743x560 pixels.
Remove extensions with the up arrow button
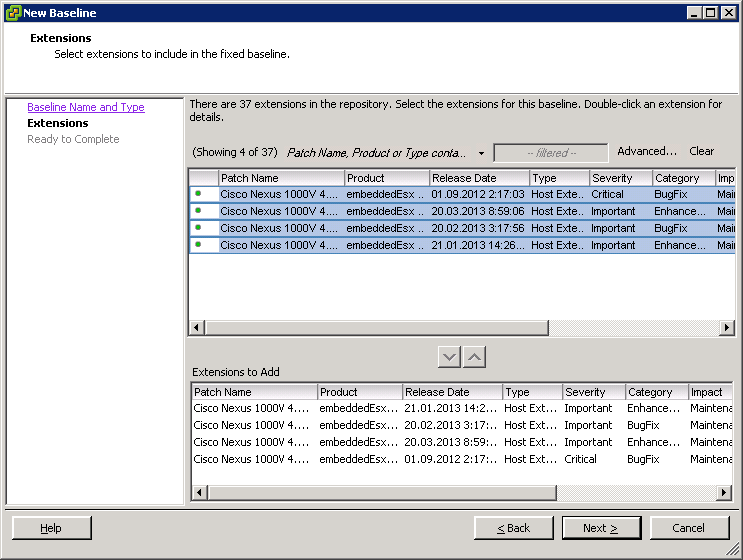474,357
